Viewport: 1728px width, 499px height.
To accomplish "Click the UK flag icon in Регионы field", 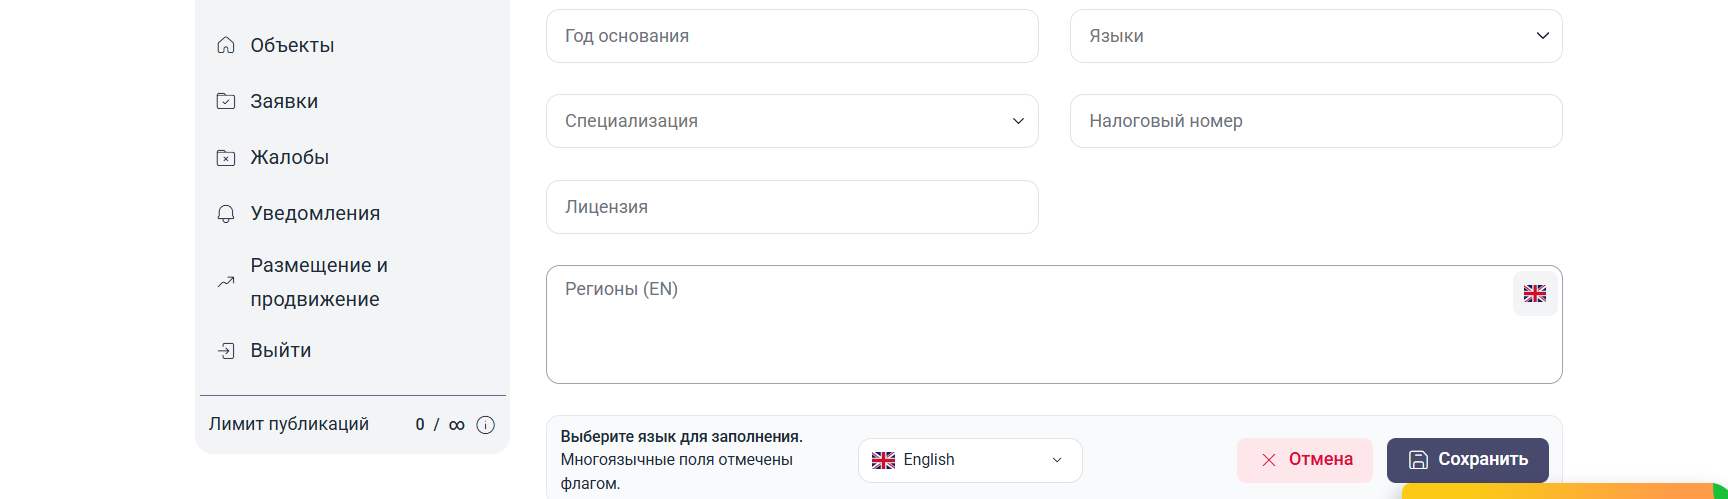I will click(1535, 293).
